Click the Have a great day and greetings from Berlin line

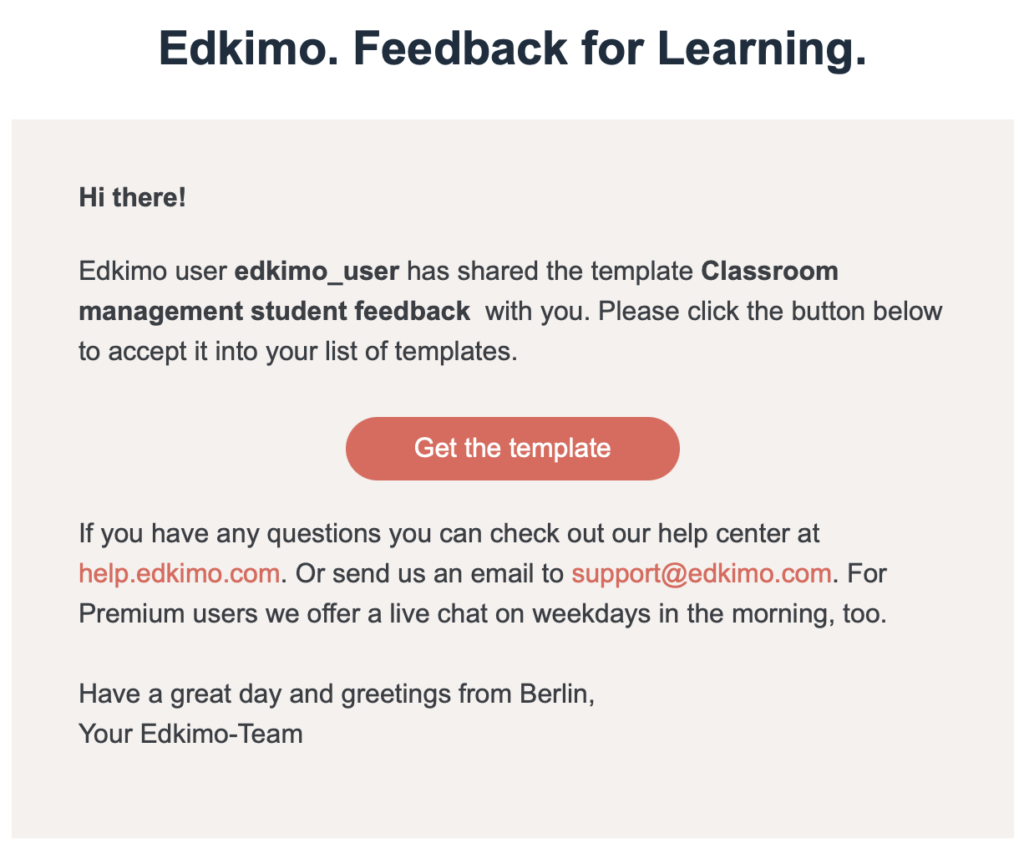point(336,694)
